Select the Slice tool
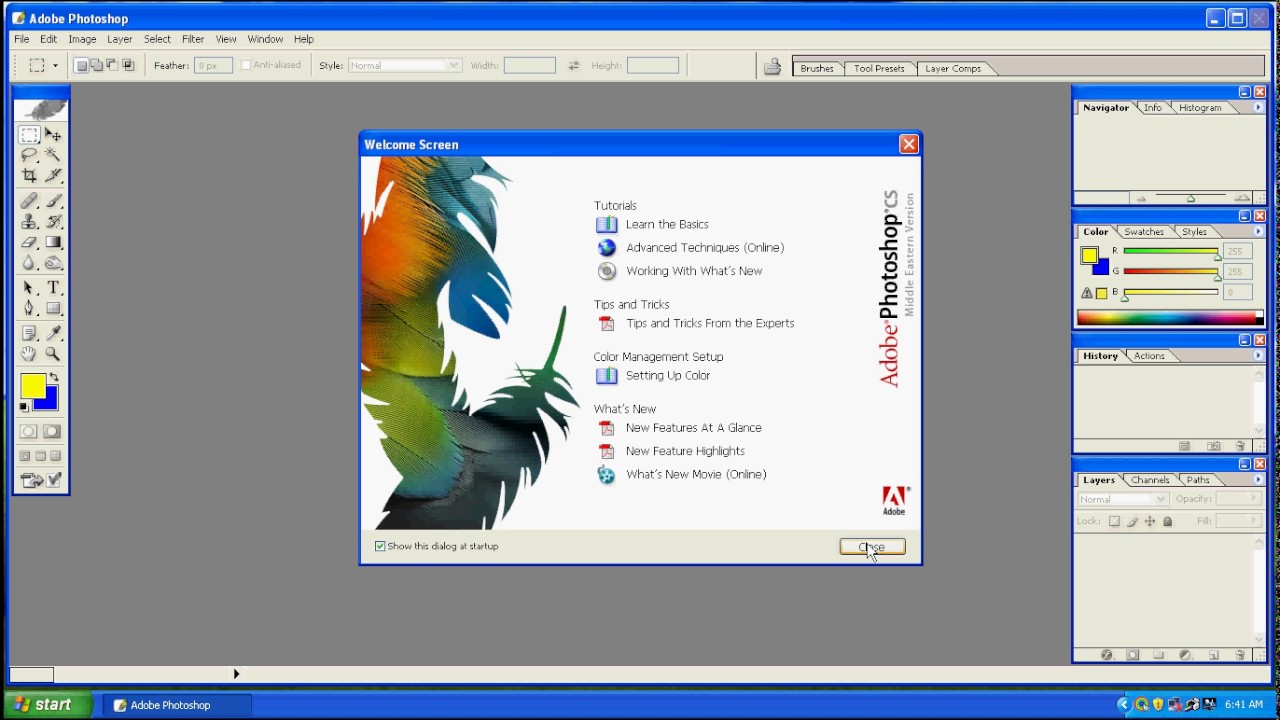The height and width of the screenshot is (720, 1280). pyautogui.click(x=53, y=175)
